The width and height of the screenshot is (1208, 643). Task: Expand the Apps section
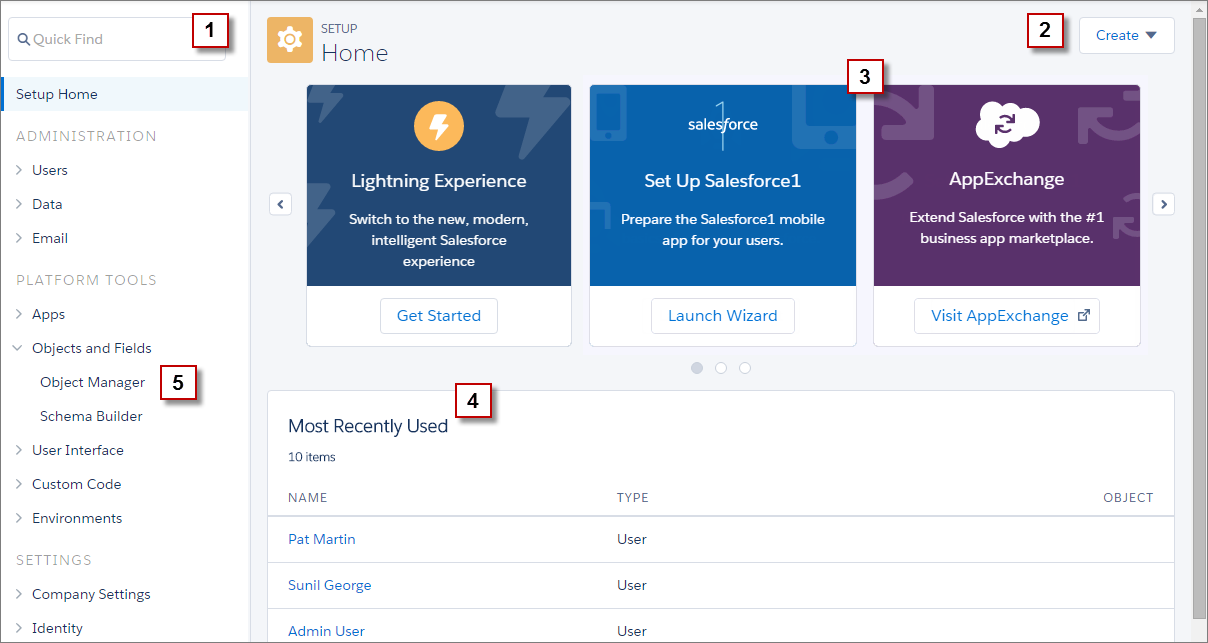coord(19,314)
